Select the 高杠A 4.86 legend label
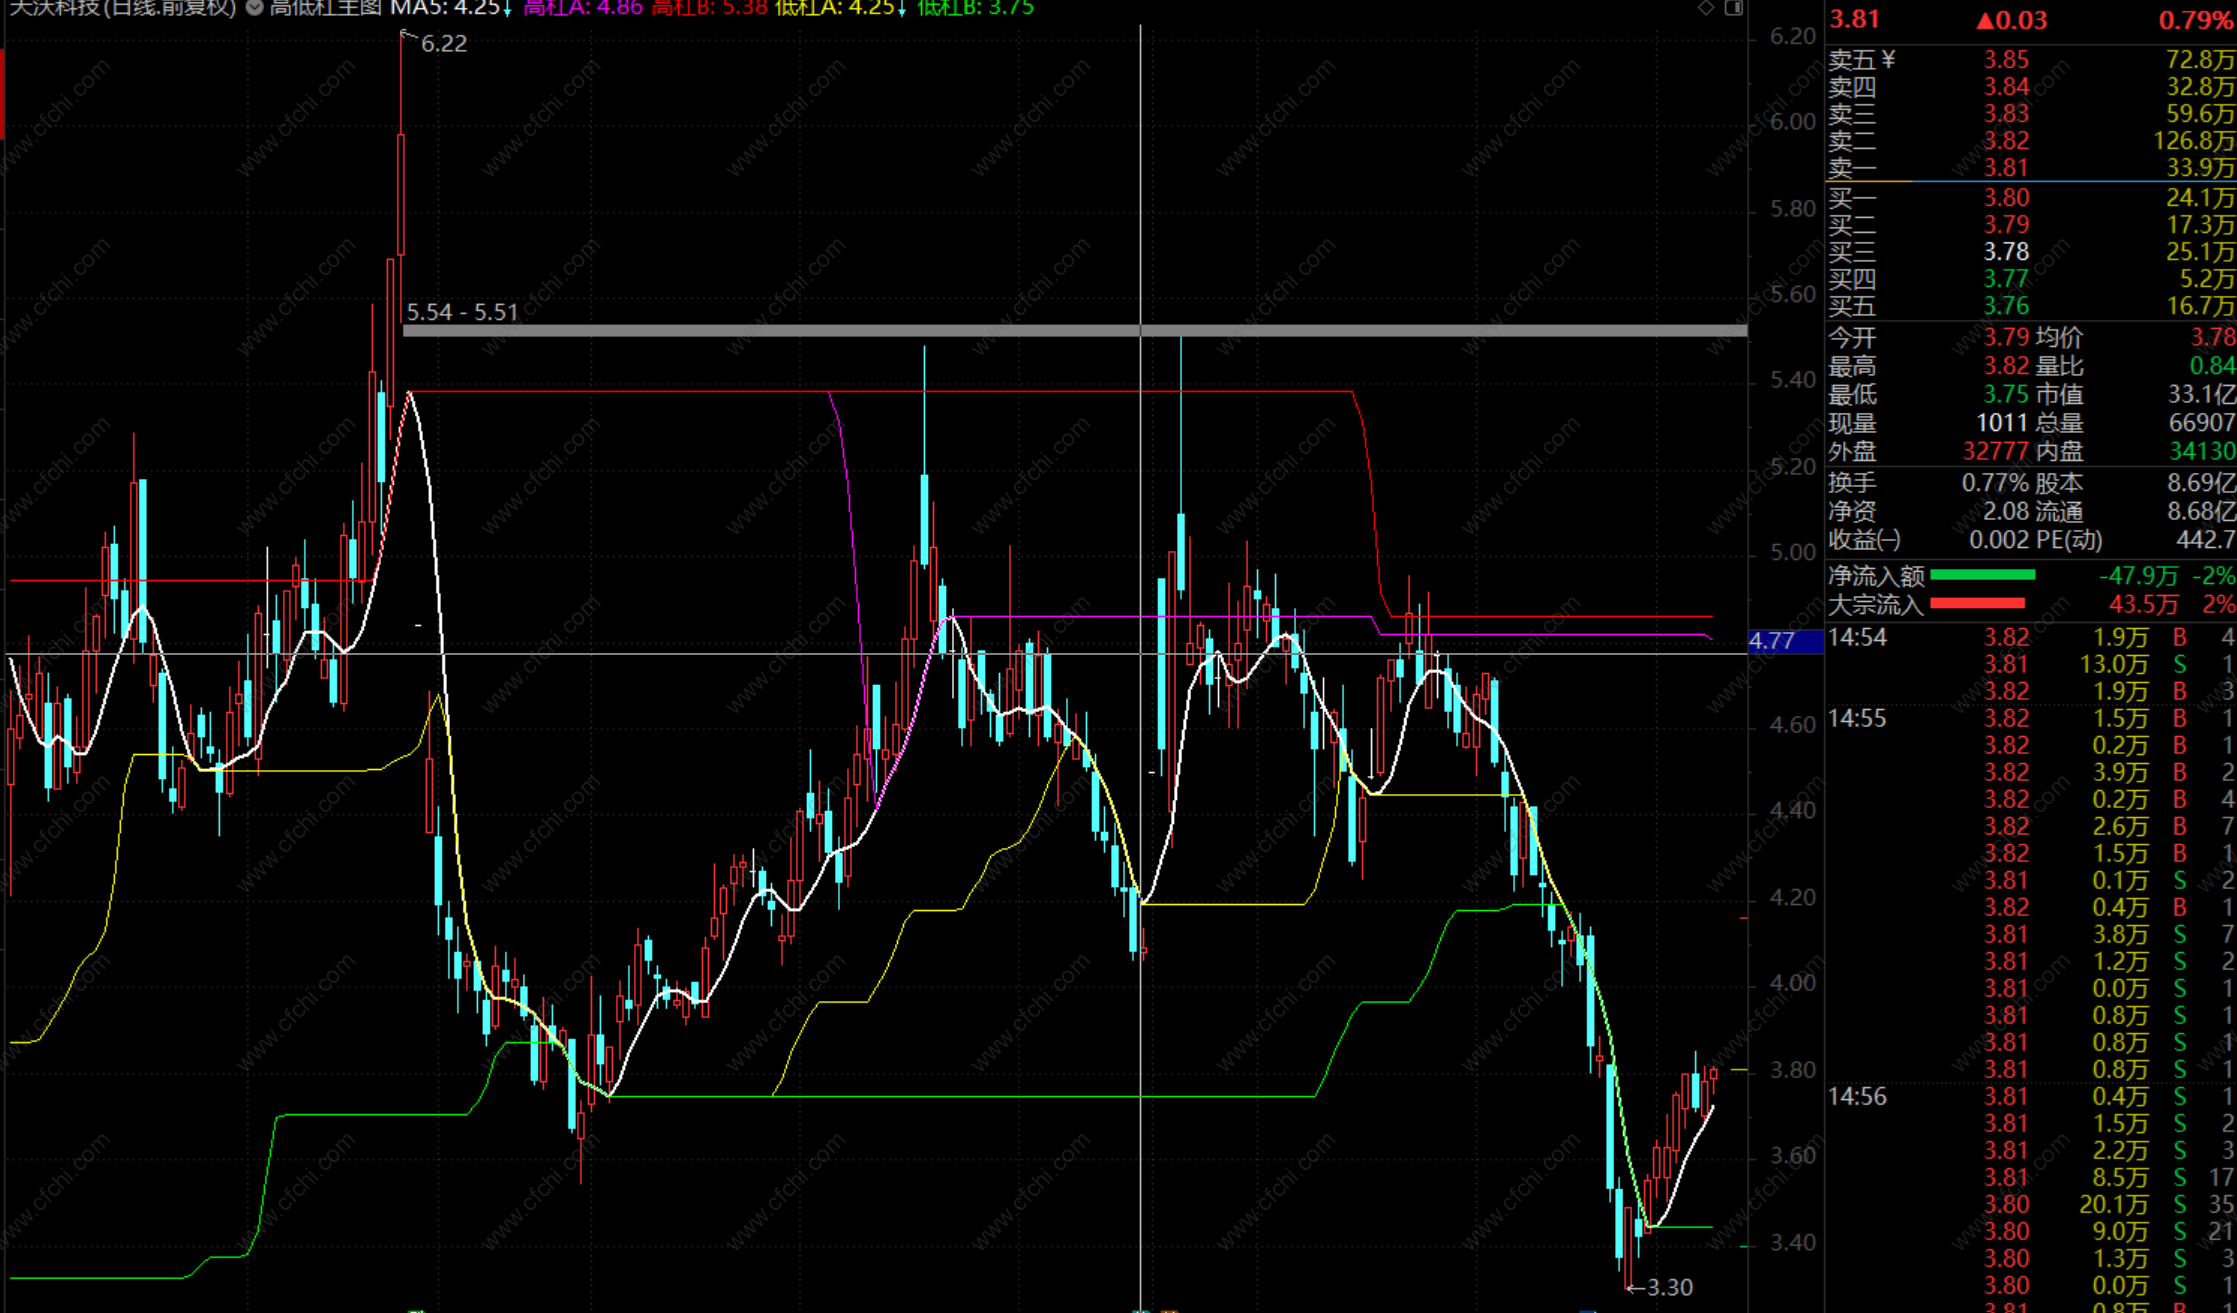The image size is (2237, 1313). pyautogui.click(x=582, y=8)
